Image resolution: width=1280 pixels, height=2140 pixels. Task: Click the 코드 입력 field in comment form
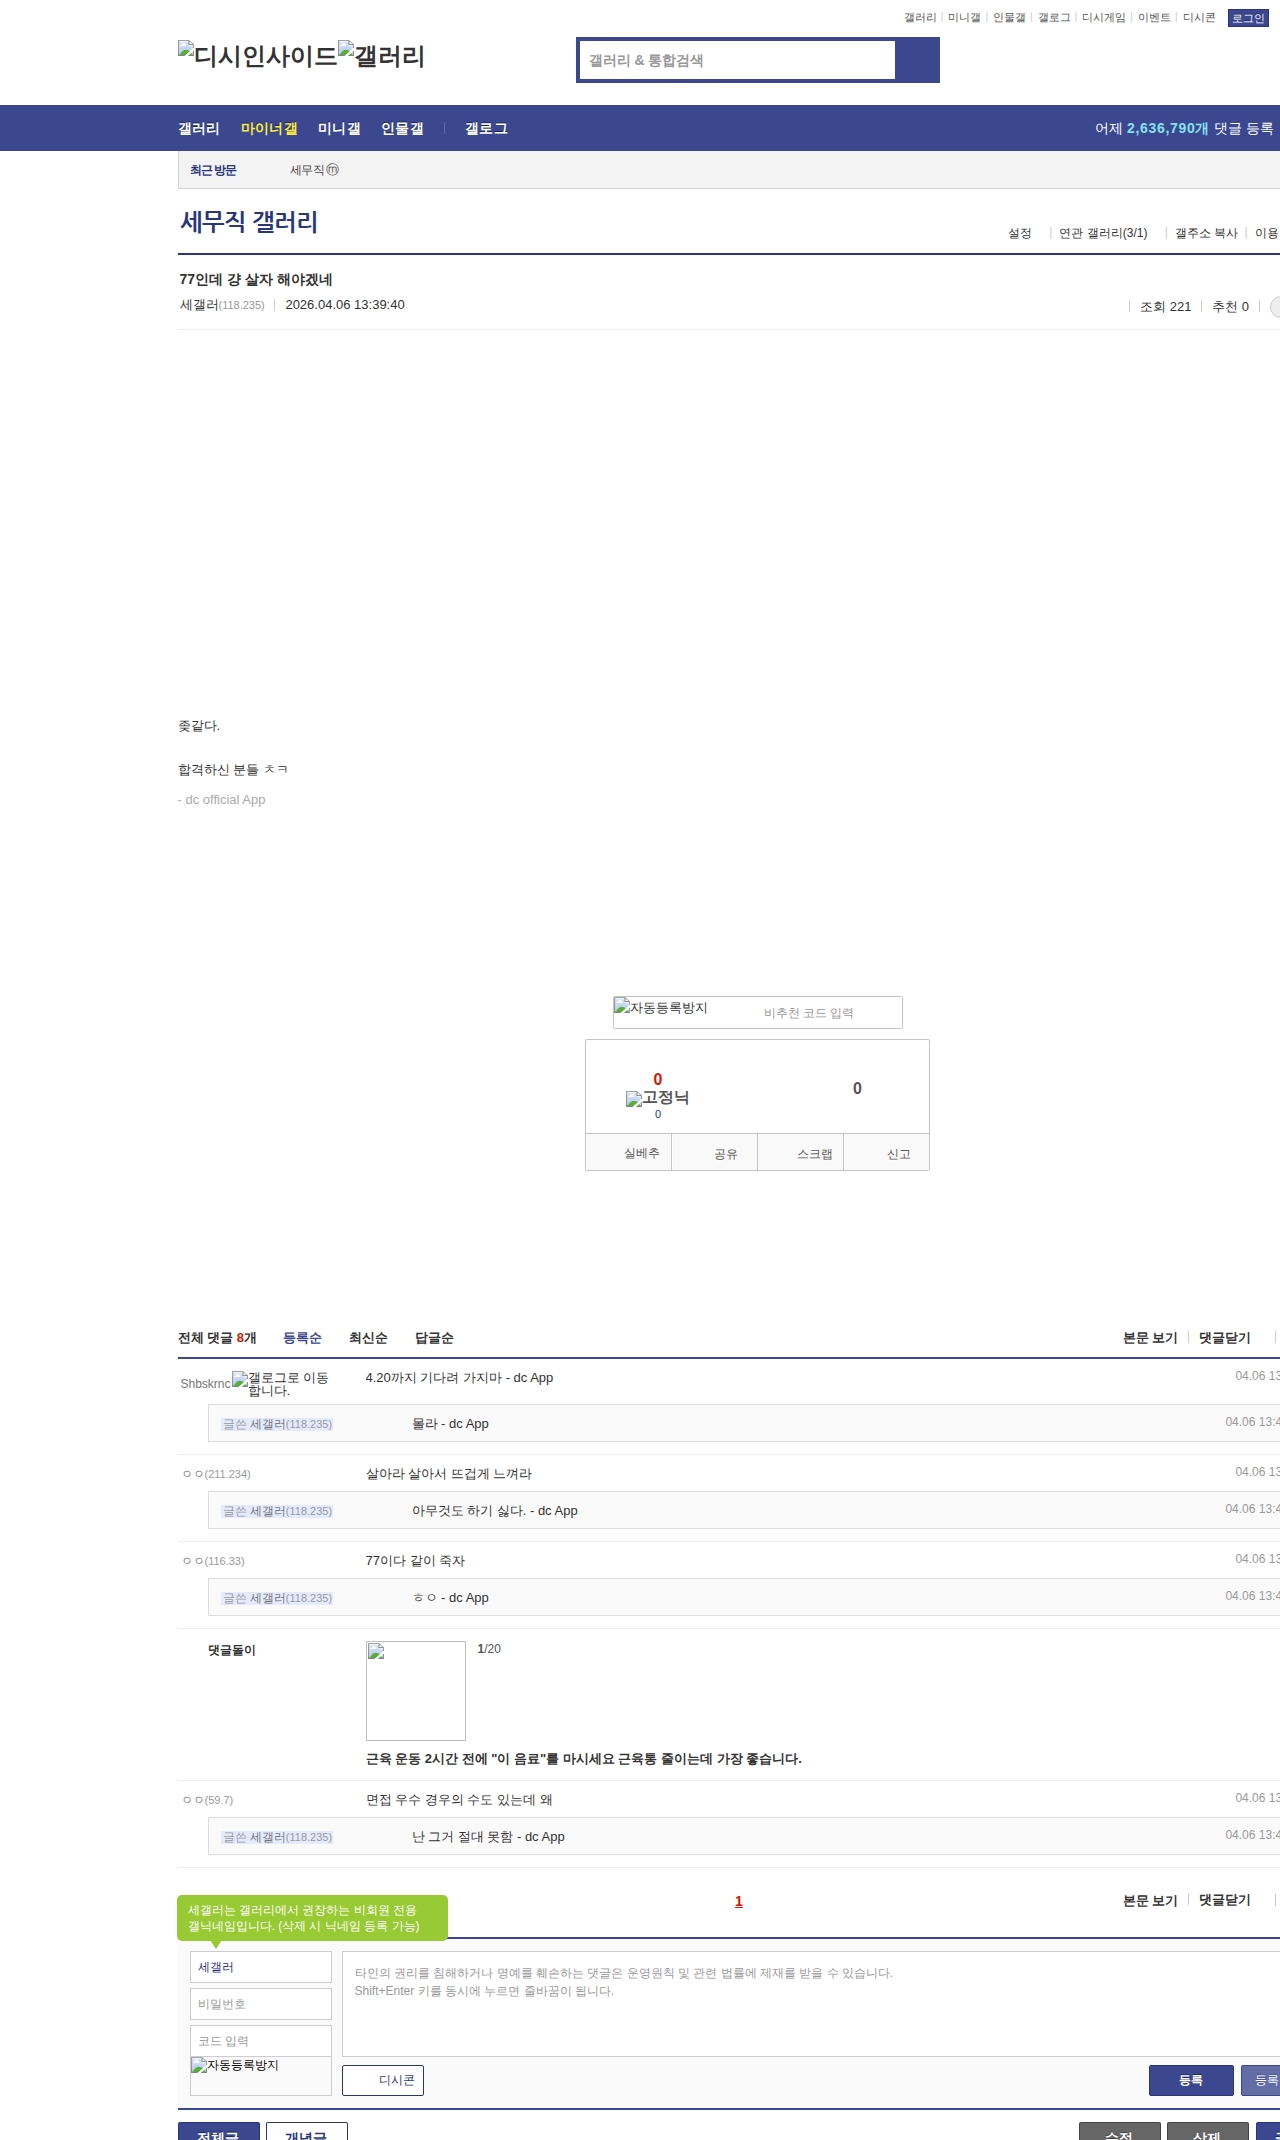[261, 2041]
